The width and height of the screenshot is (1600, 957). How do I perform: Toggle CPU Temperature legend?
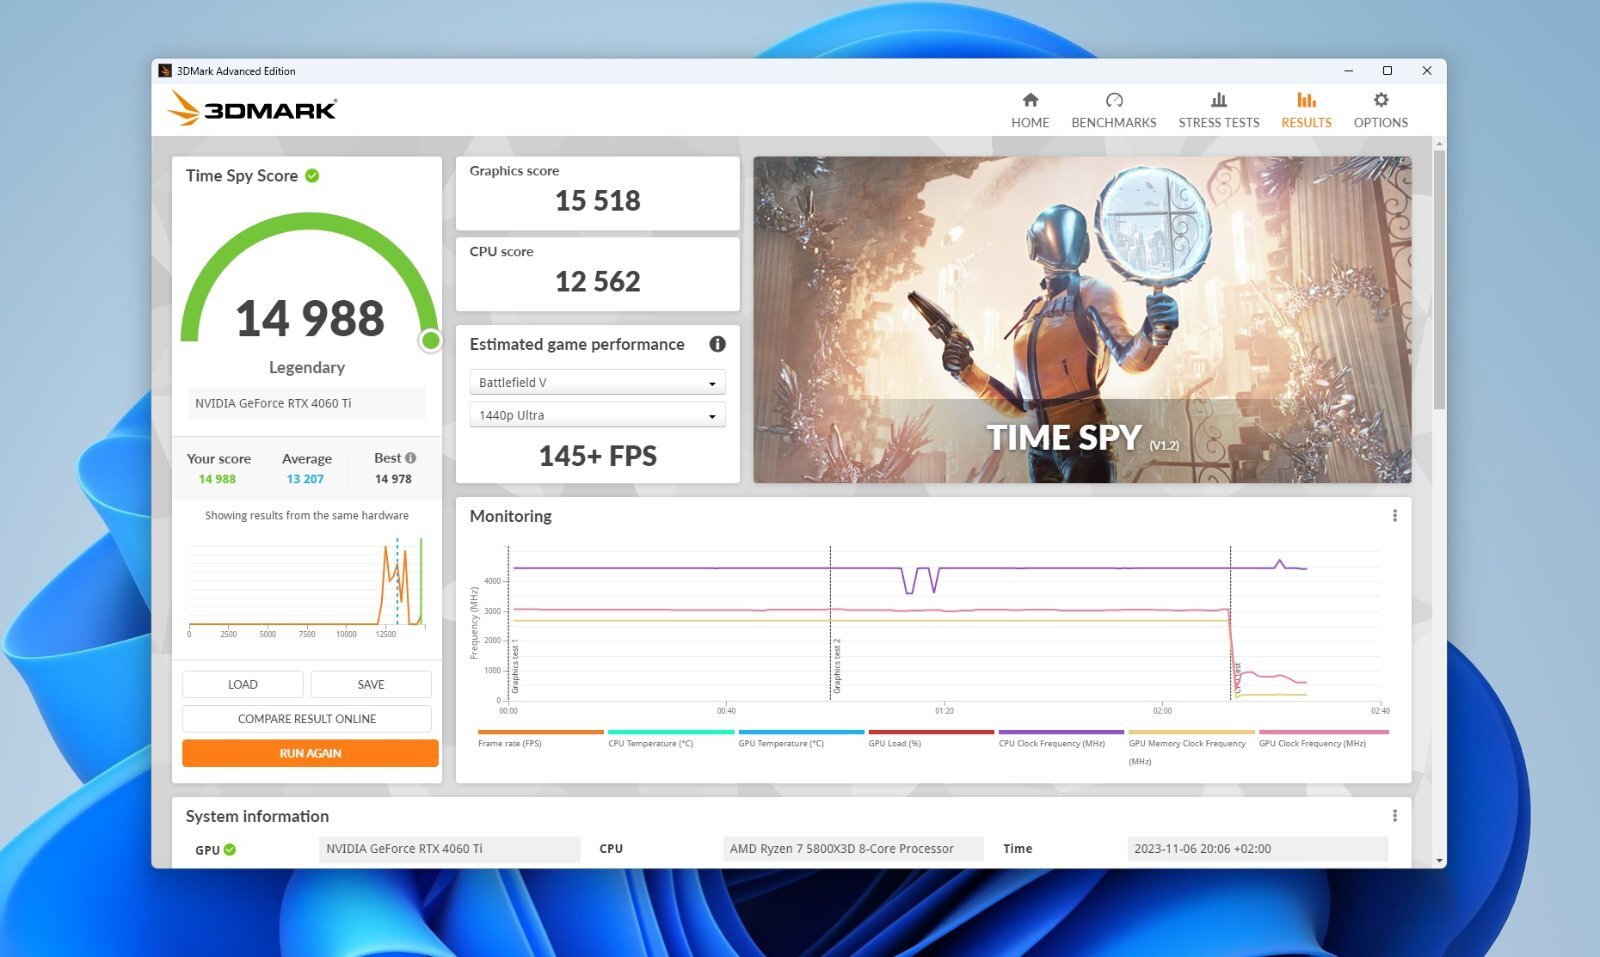coord(670,739)
